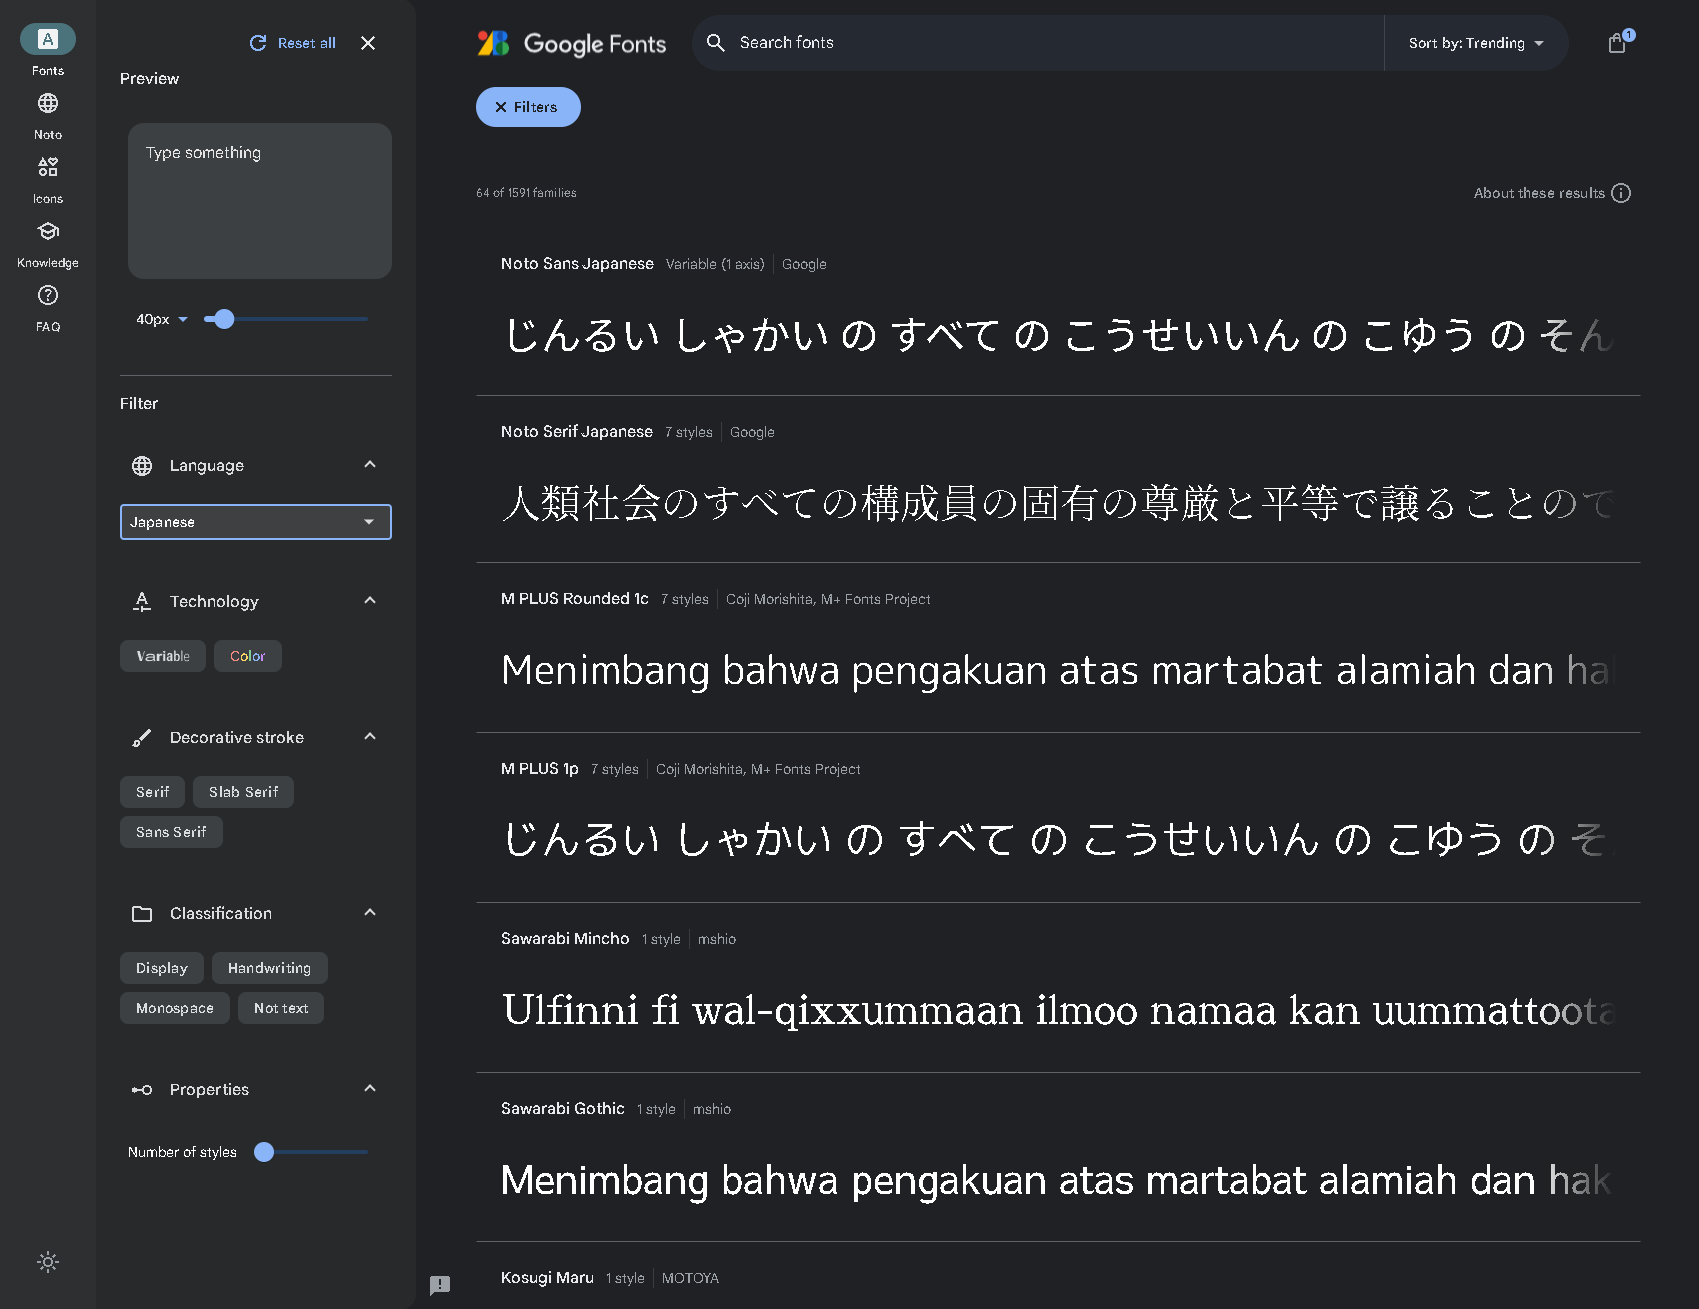This screenshot has width=1699, height=1309.
Task: Toggle the Not text classification chip
Action: tap(281, 1008)
